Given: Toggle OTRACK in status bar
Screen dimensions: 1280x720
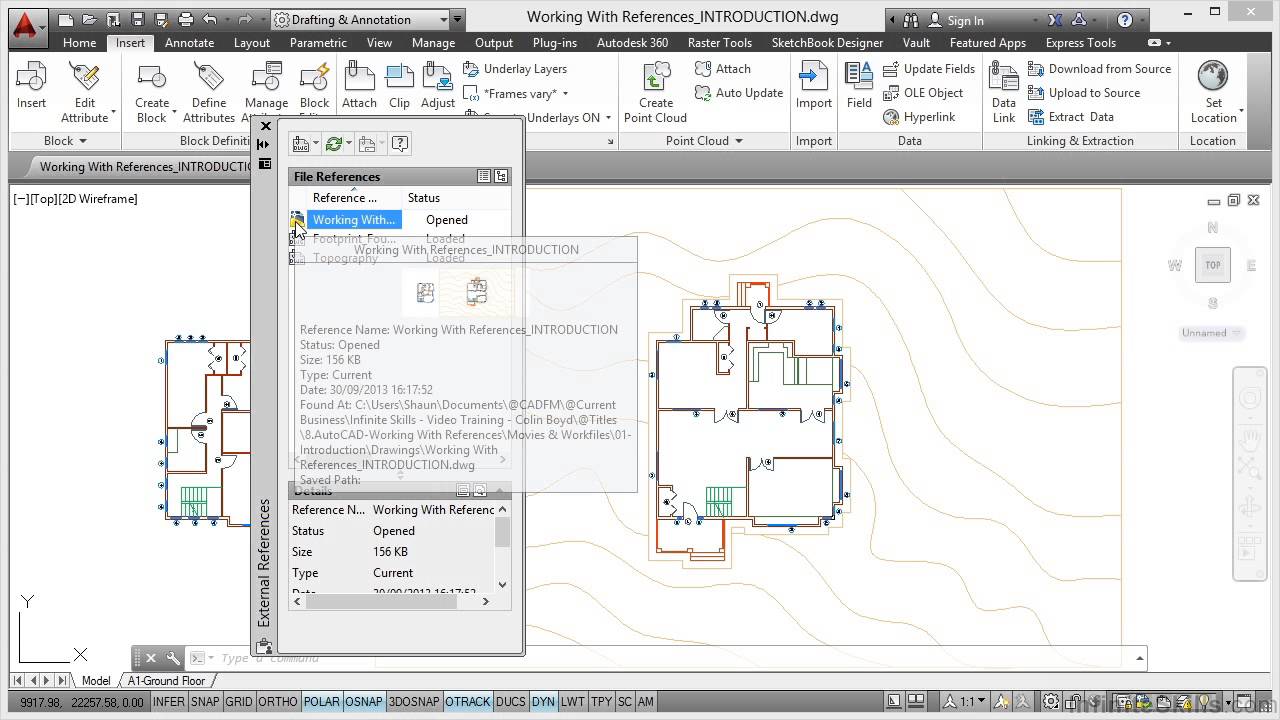Looking at the screenshot, I should click(467, 702).
